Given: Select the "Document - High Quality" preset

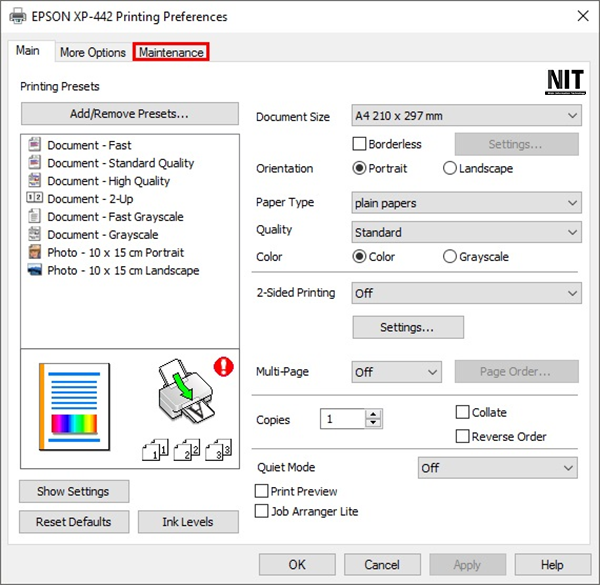Looking at the screenshot, I should coord(108,181).
